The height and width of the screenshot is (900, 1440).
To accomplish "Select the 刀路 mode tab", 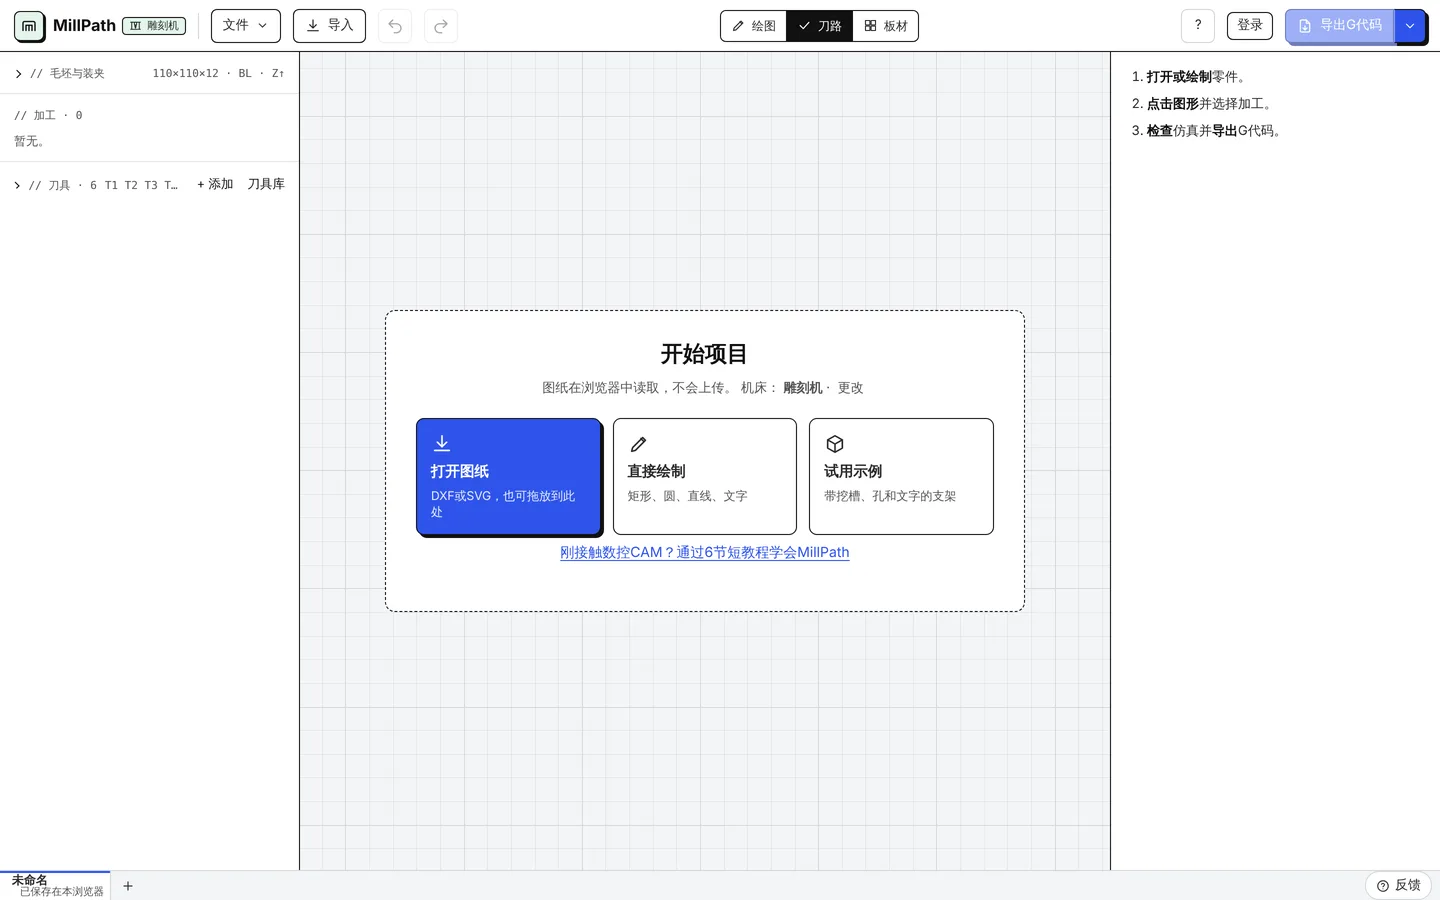I will tap(820, 26).
